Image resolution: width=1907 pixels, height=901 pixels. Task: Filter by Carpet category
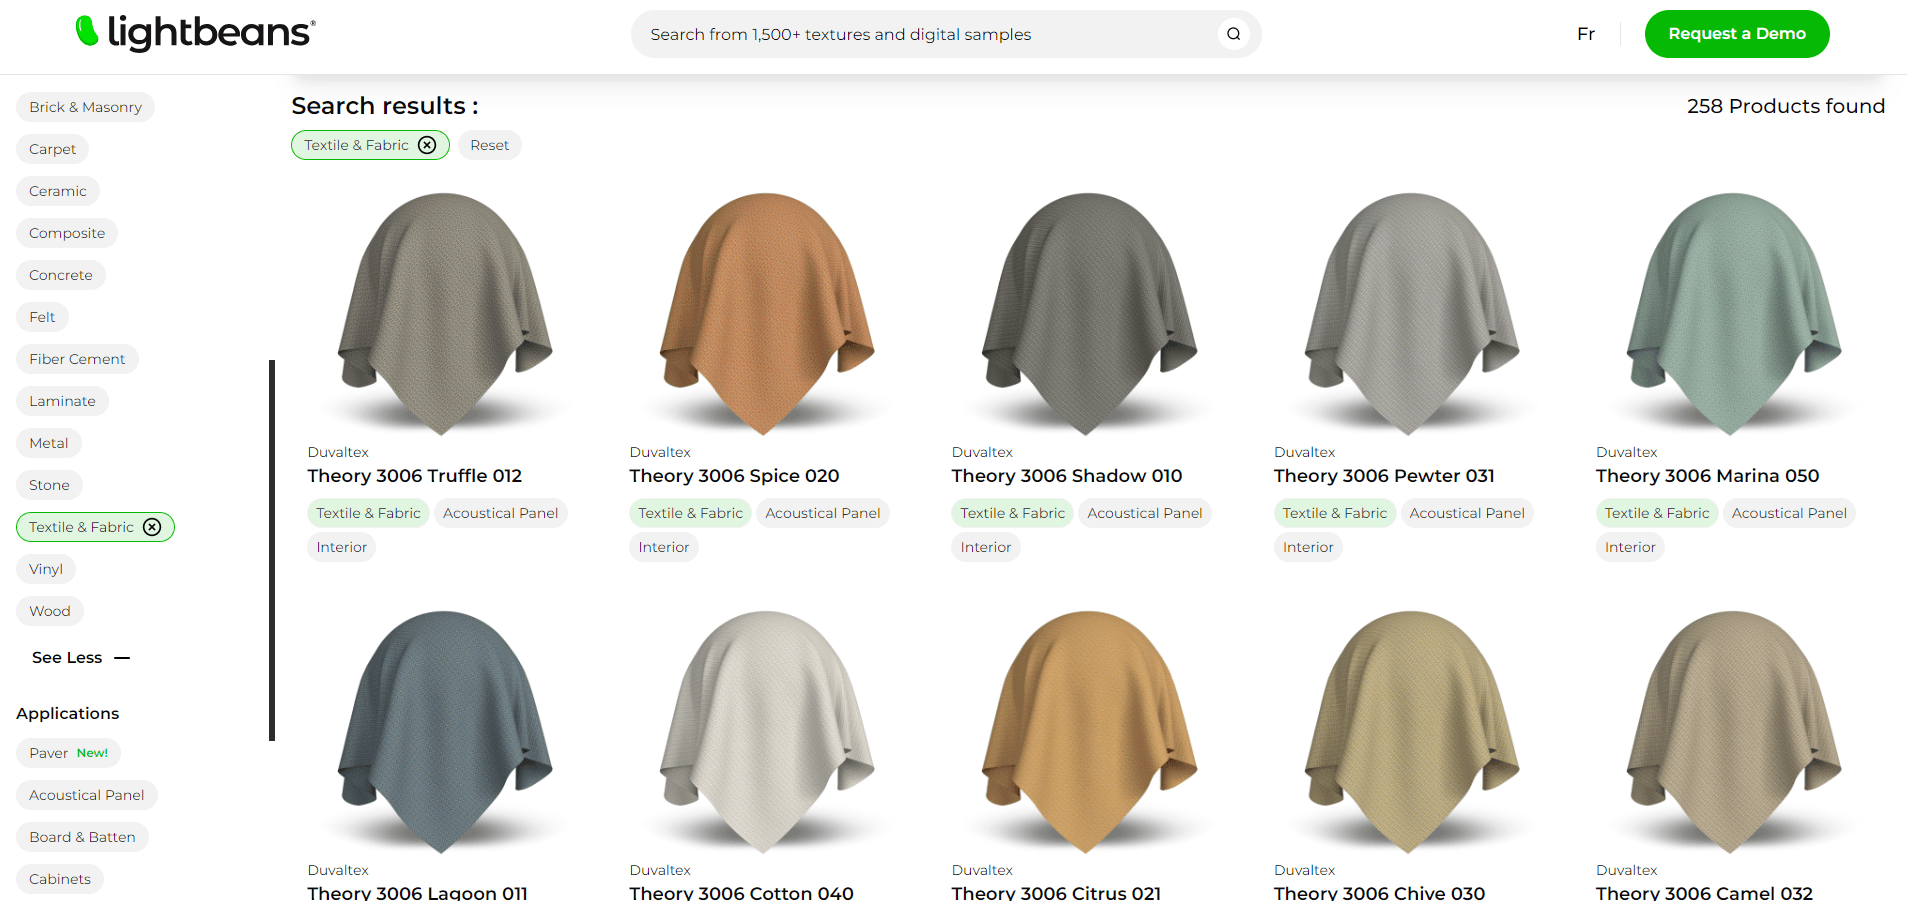pyautogui.click(x=52, y=149)
